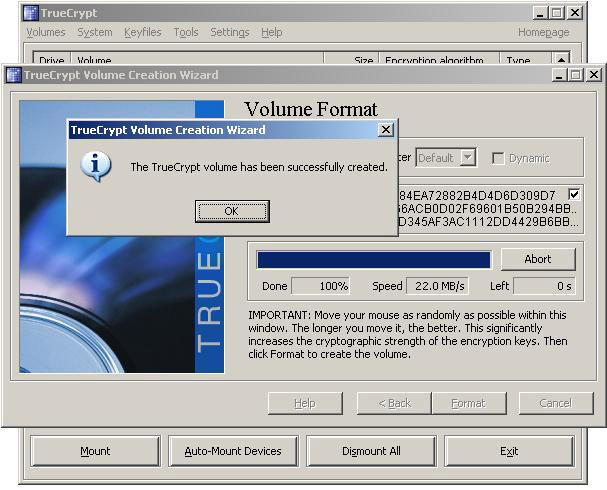
Task: Click the blue information icon in the dialog
Action: (x=96, y=166)
